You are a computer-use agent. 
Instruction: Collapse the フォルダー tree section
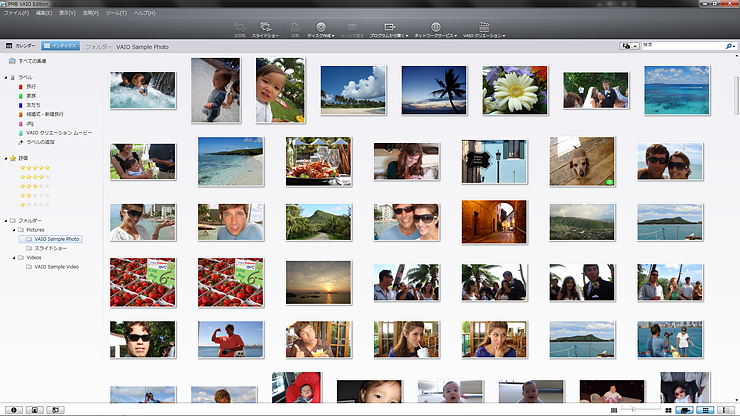point(5,220)
